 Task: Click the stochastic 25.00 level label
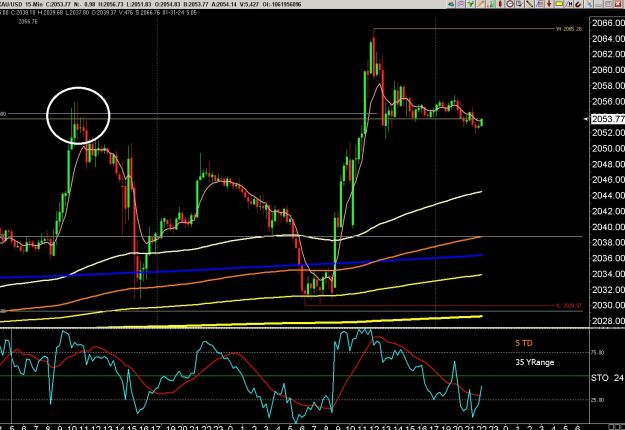coord(599,400)
